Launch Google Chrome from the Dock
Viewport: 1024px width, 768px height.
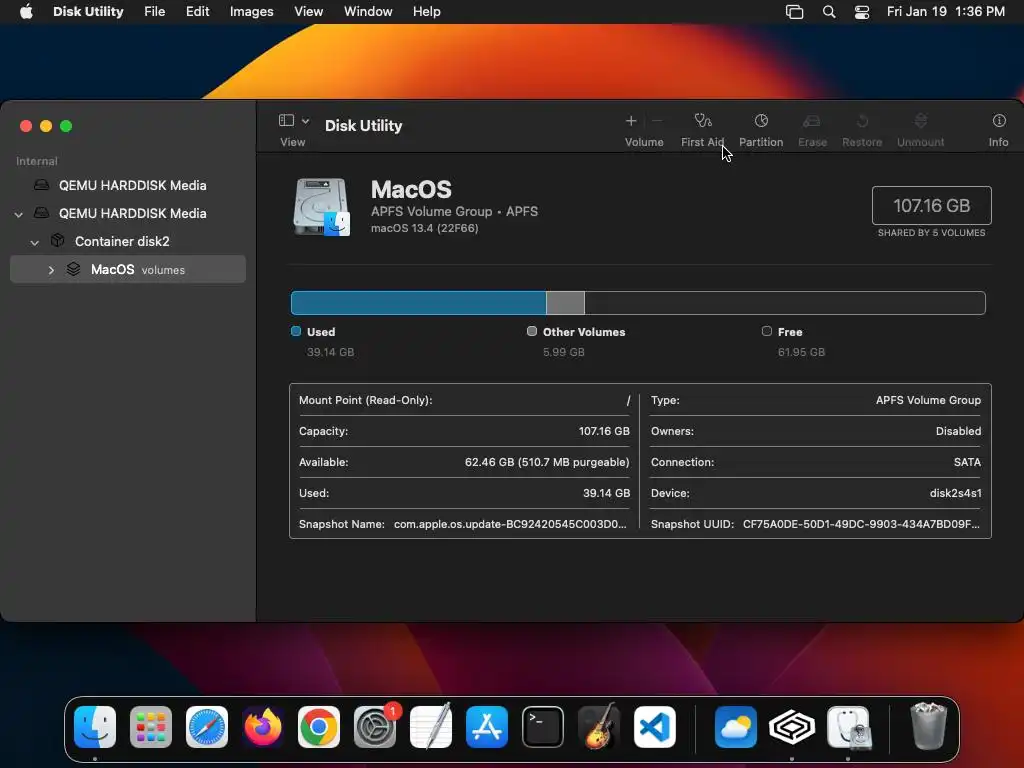319,727
